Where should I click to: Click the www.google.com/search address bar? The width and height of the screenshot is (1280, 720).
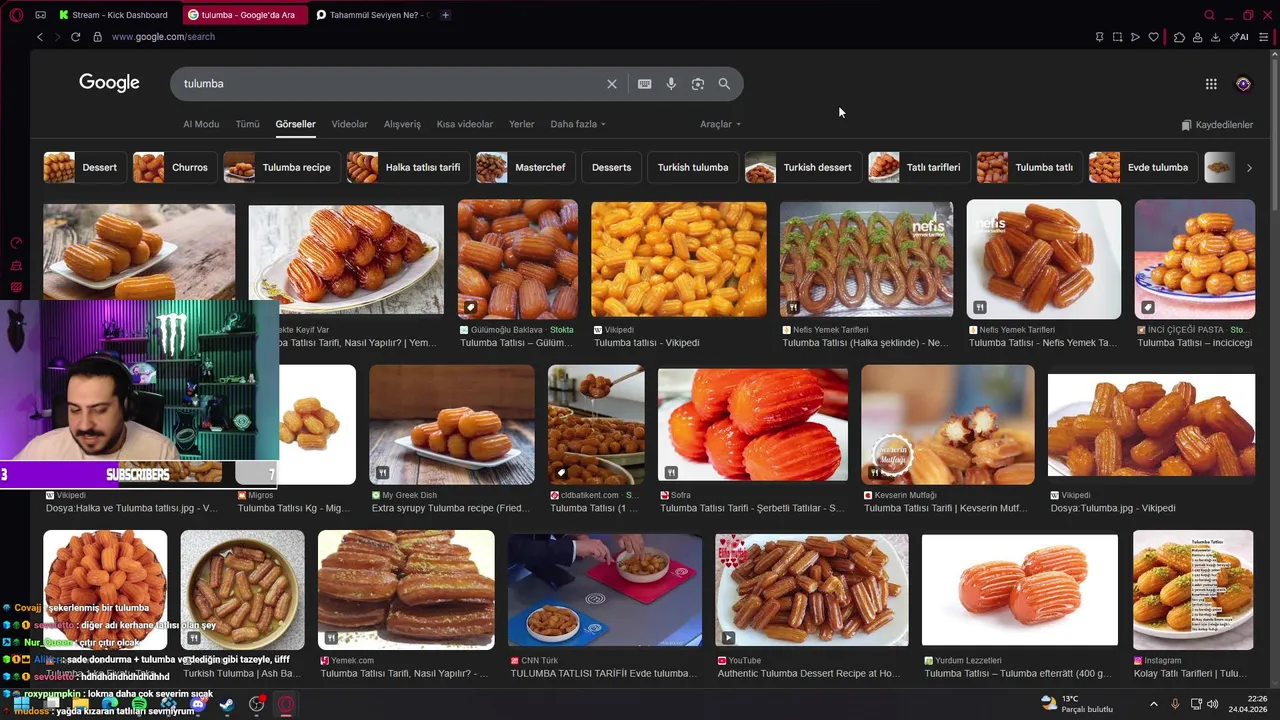click(163, 37)
